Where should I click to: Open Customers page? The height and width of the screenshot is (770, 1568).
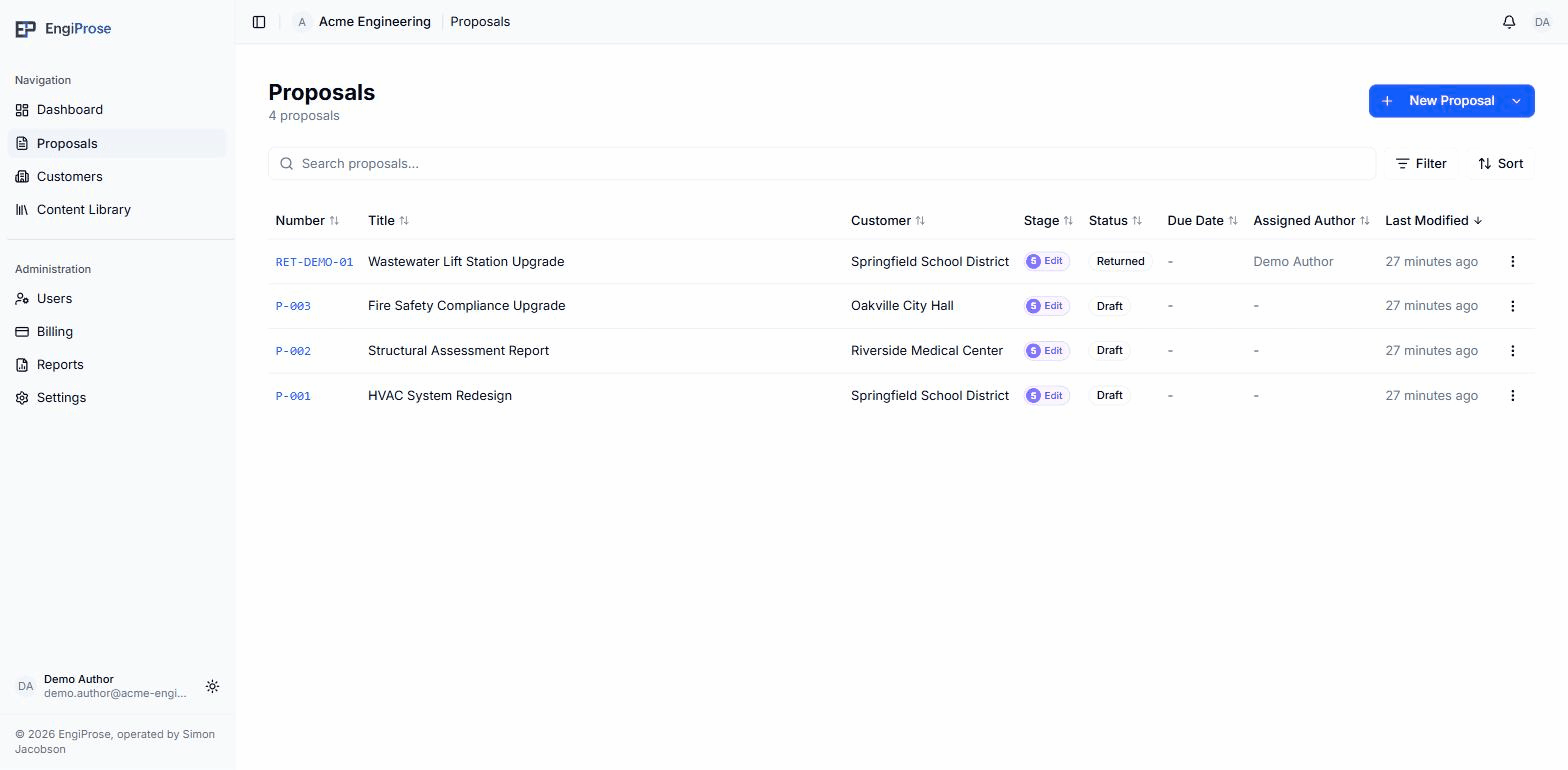[x=117, y=176]
